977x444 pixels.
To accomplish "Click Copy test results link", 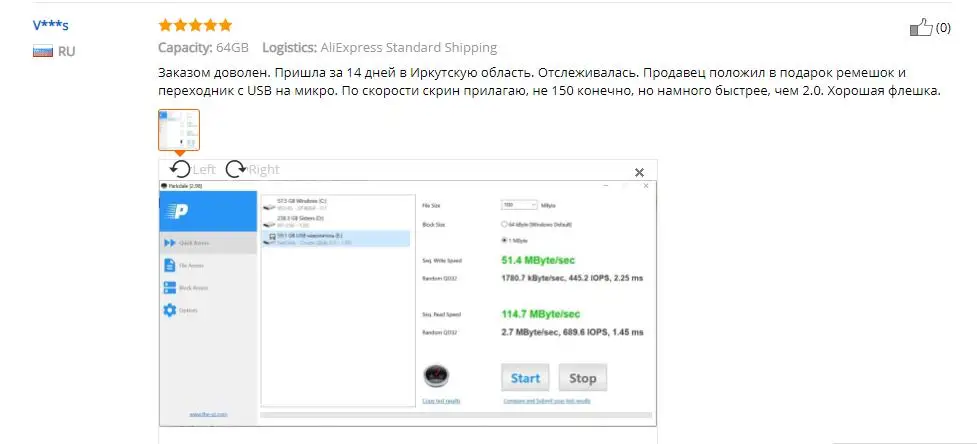I will [441, 401].
